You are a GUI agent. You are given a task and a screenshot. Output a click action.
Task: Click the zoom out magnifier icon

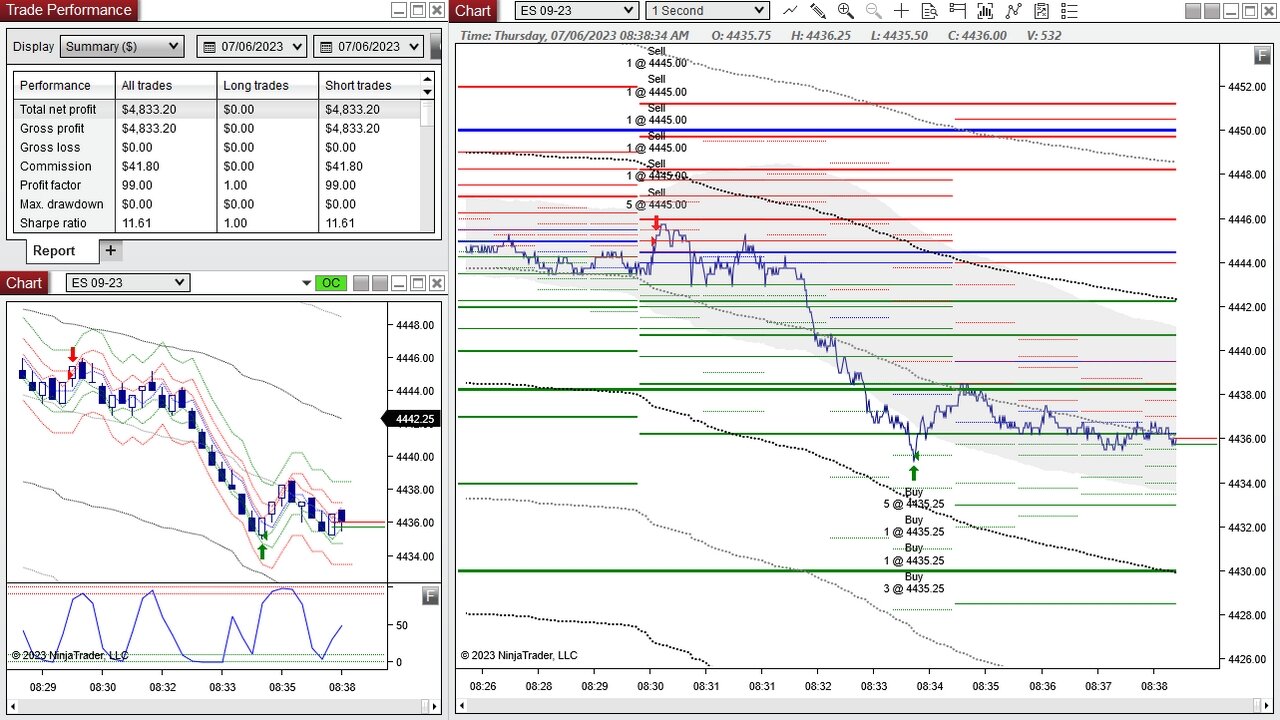coord(874,11)
